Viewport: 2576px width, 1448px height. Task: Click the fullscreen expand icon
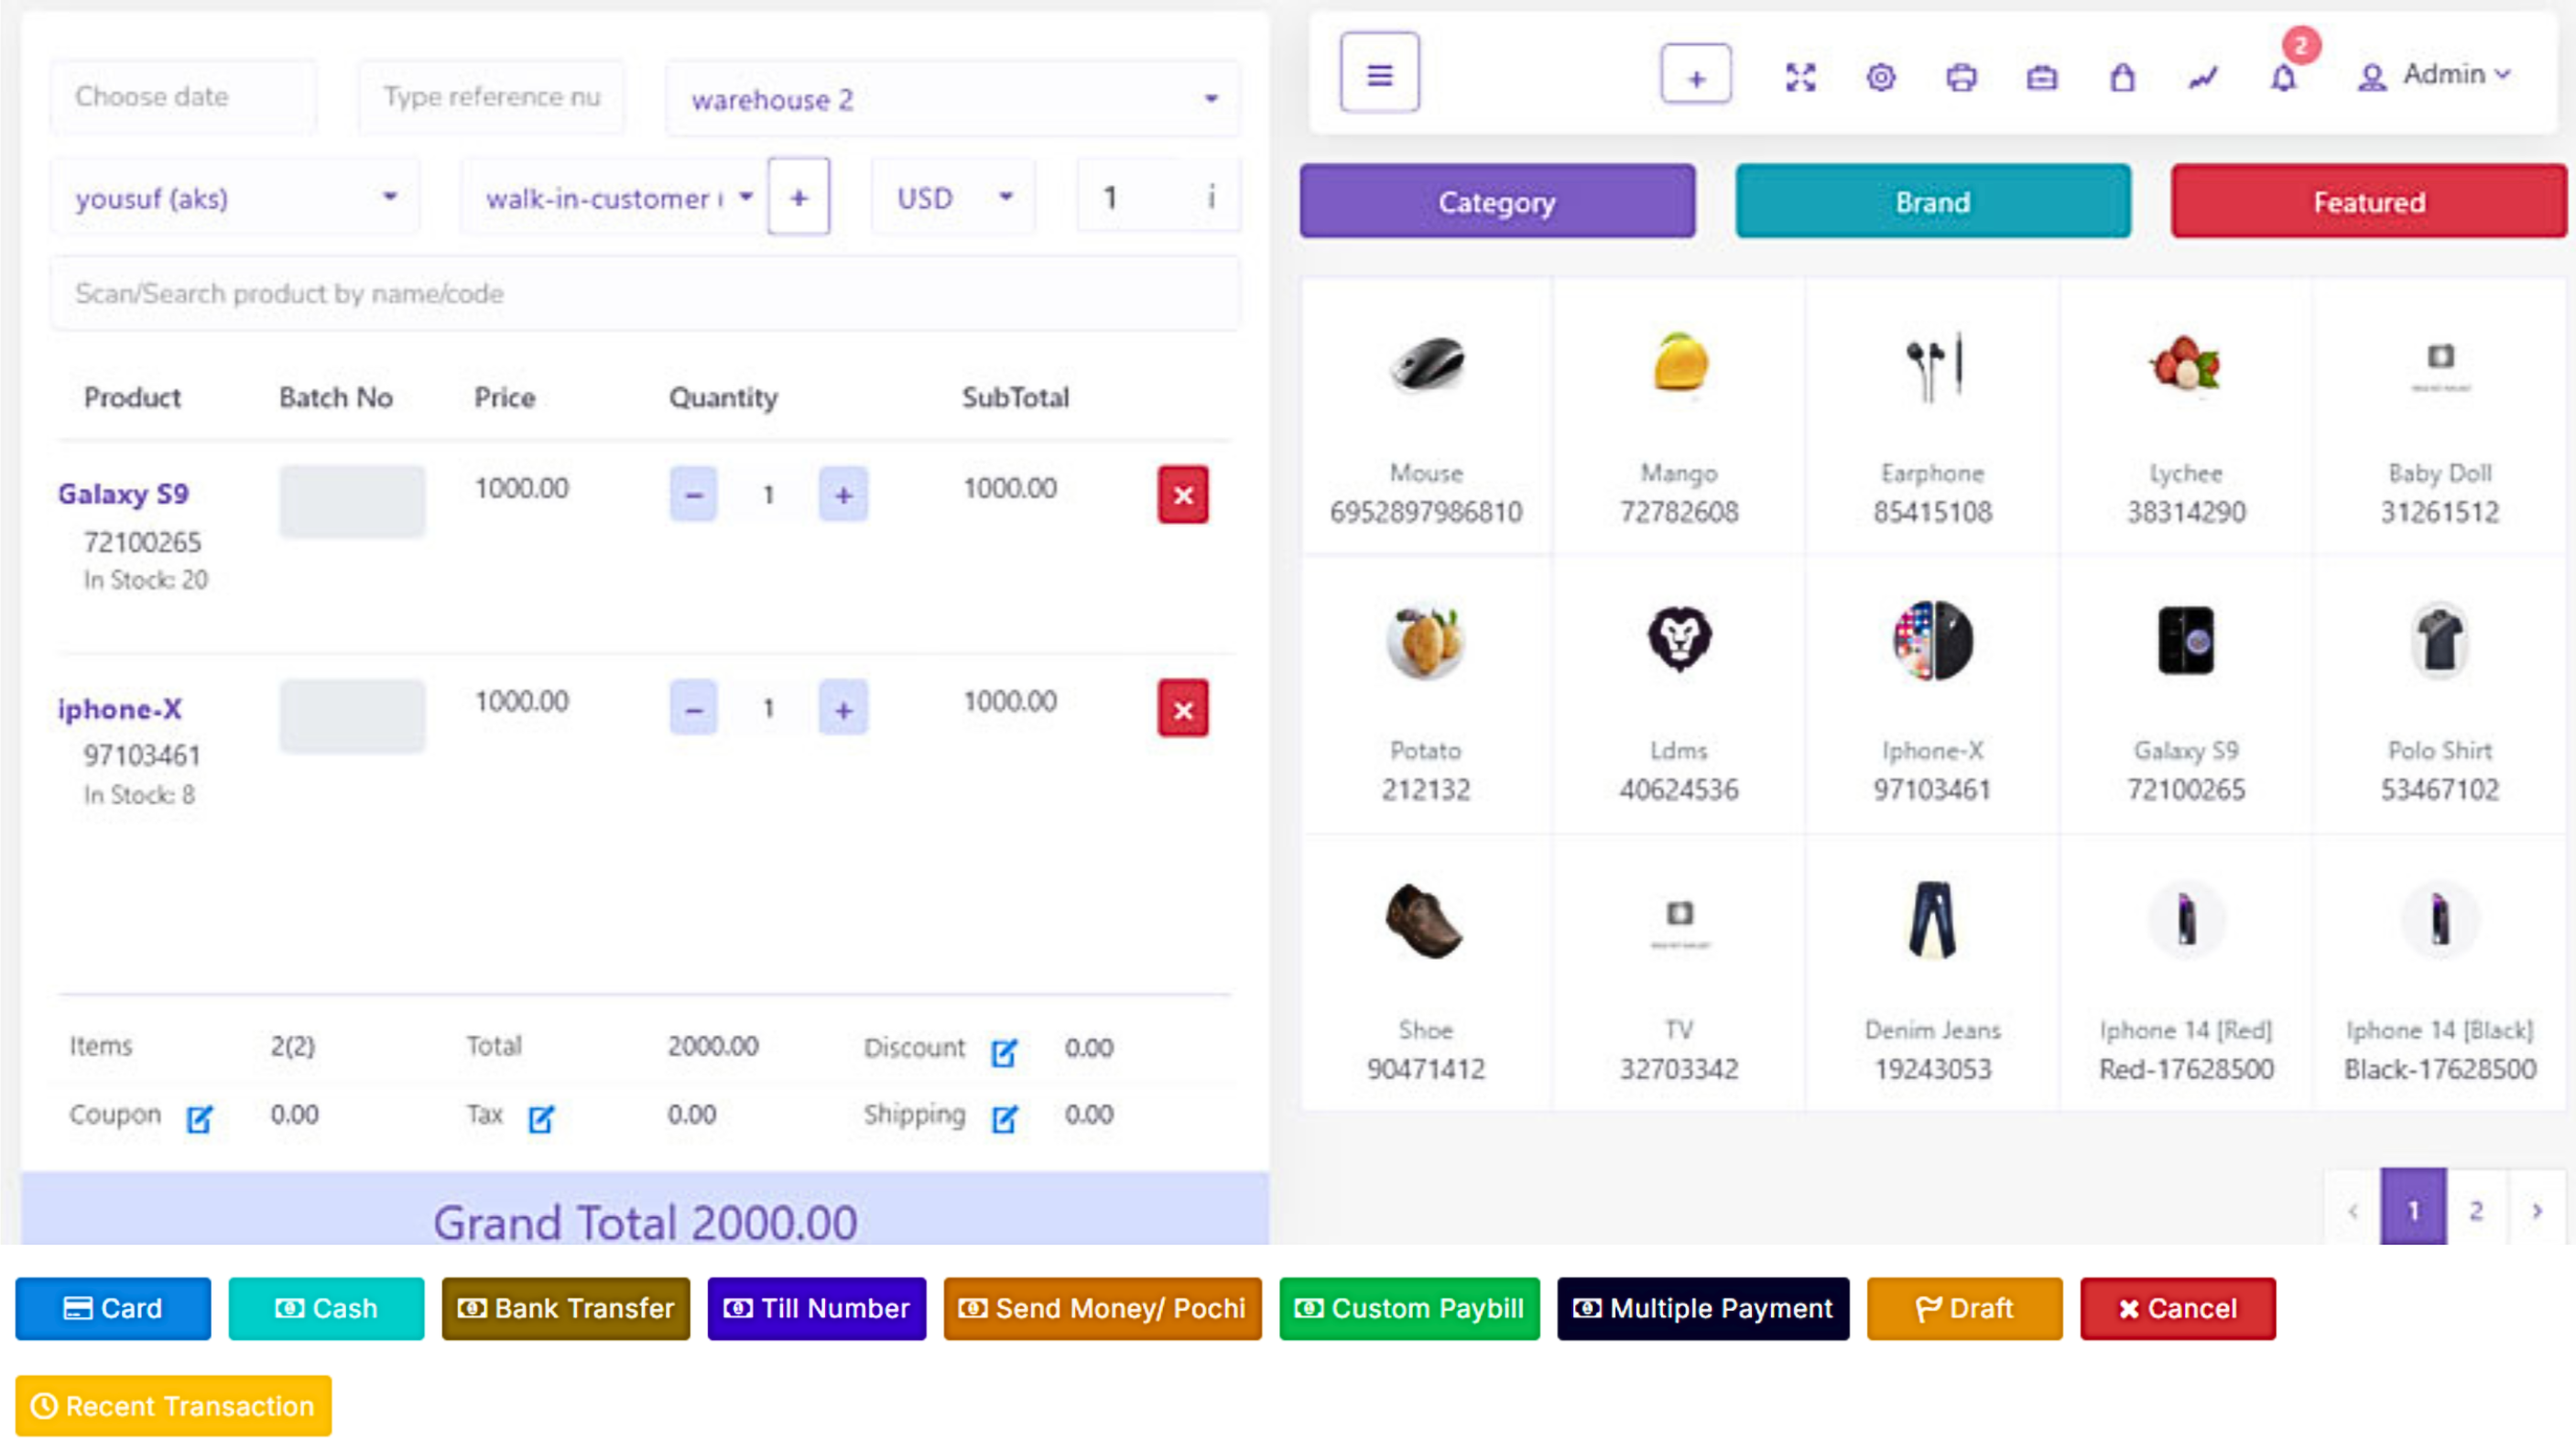[1800, 77]
